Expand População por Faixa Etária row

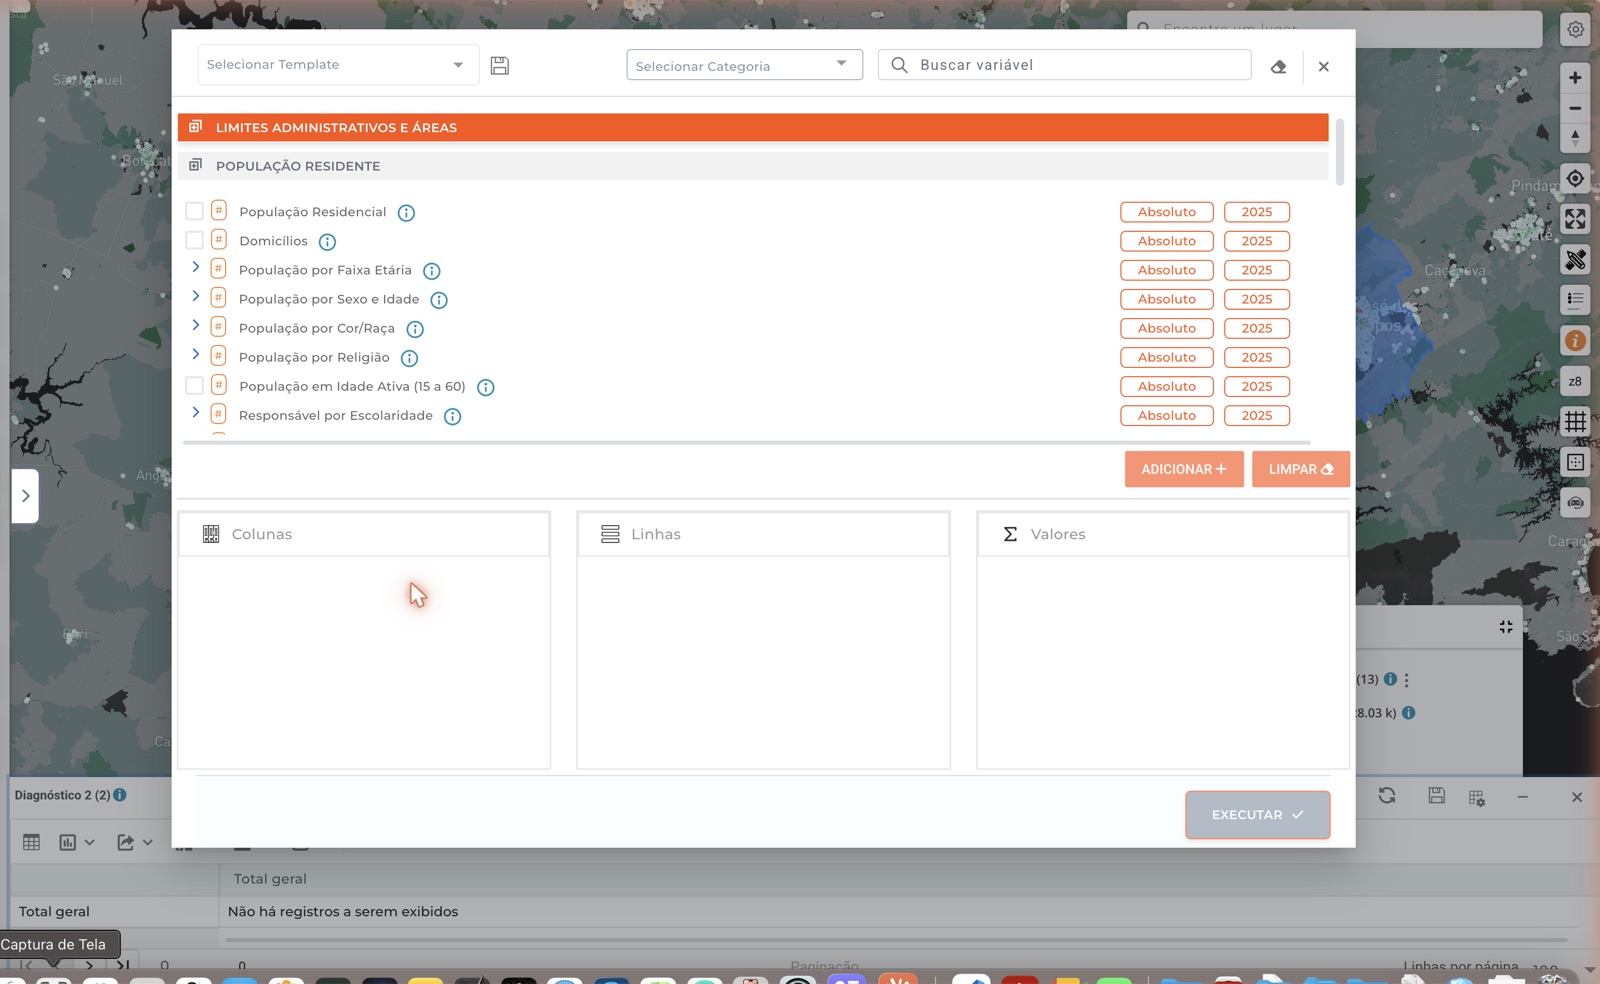click(x=195, y=268)
